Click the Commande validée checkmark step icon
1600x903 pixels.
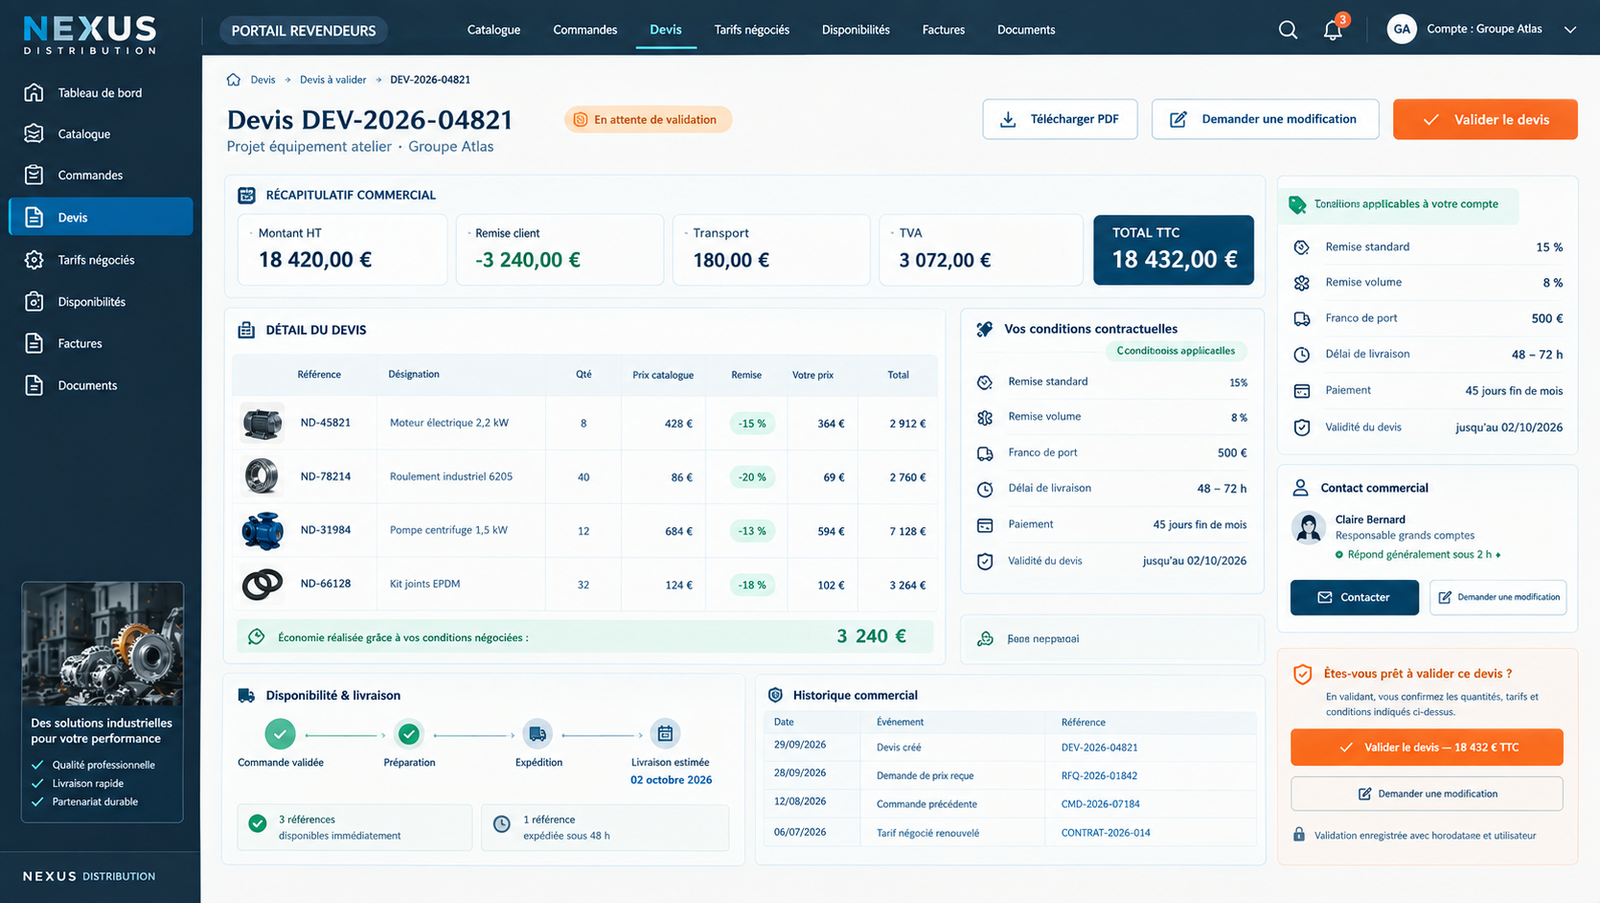[280, 734]
